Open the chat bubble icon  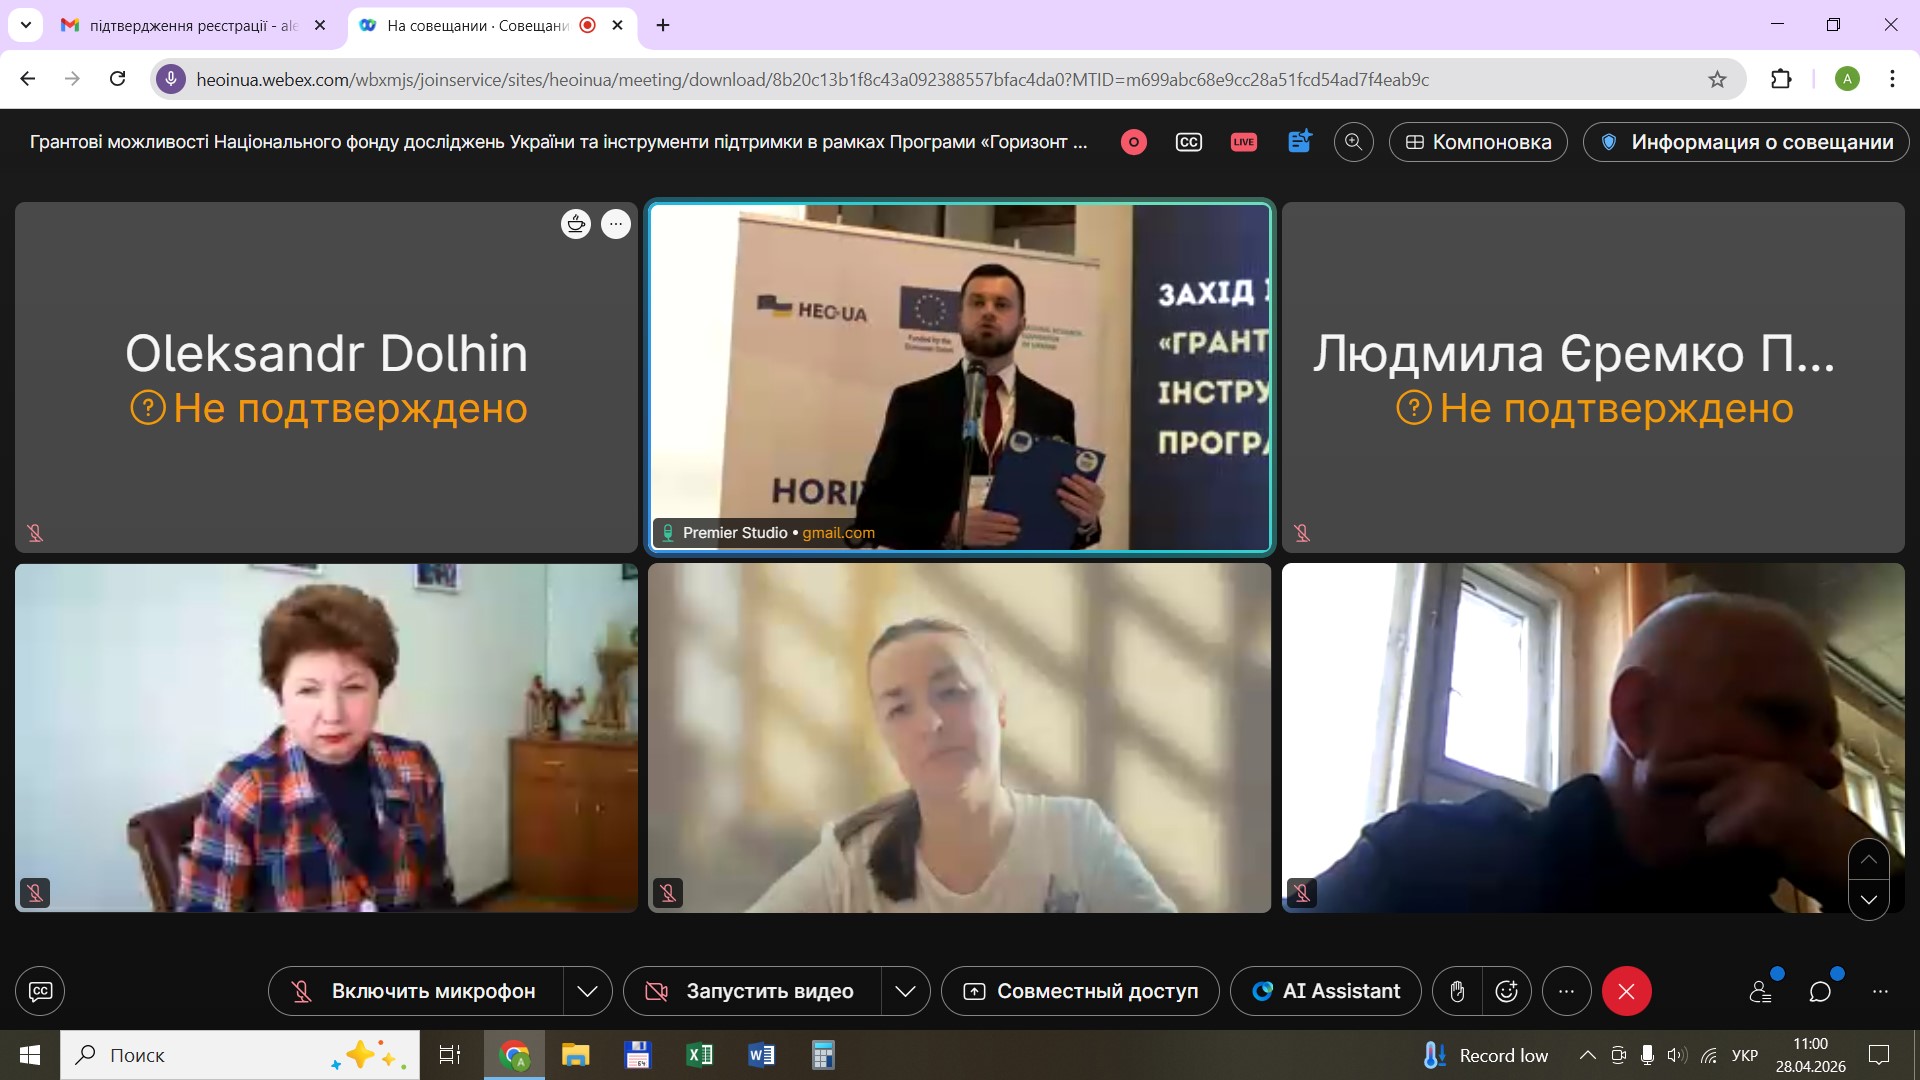(x=1820, y=991)
